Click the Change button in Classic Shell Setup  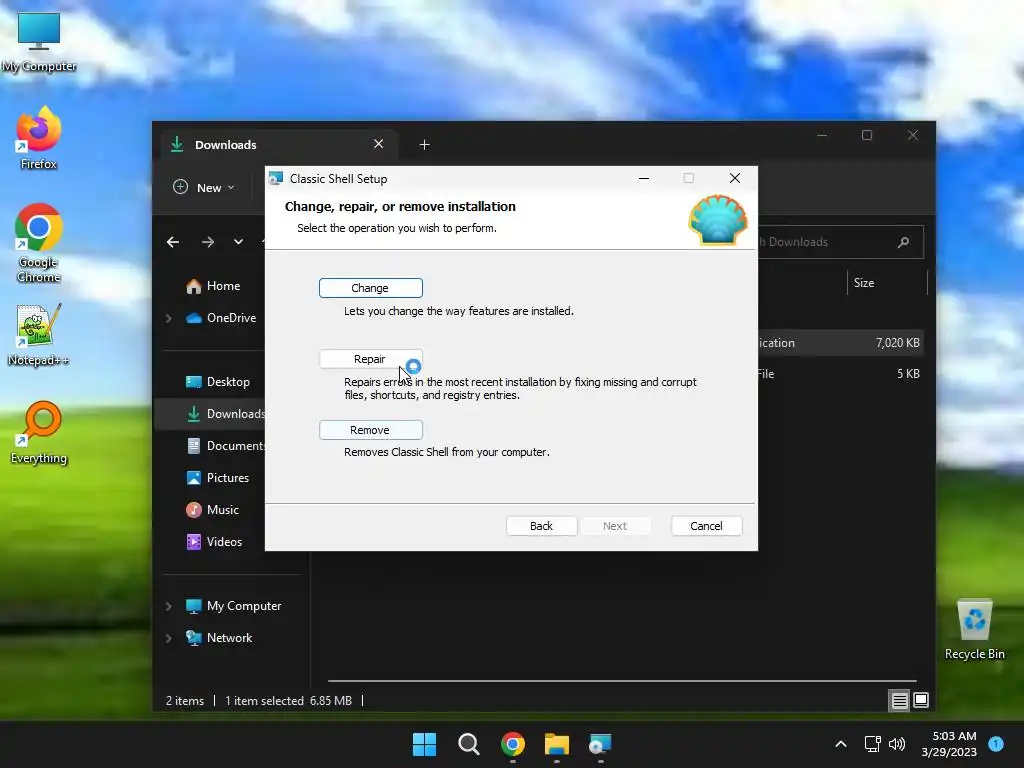(x=370, y=288)
